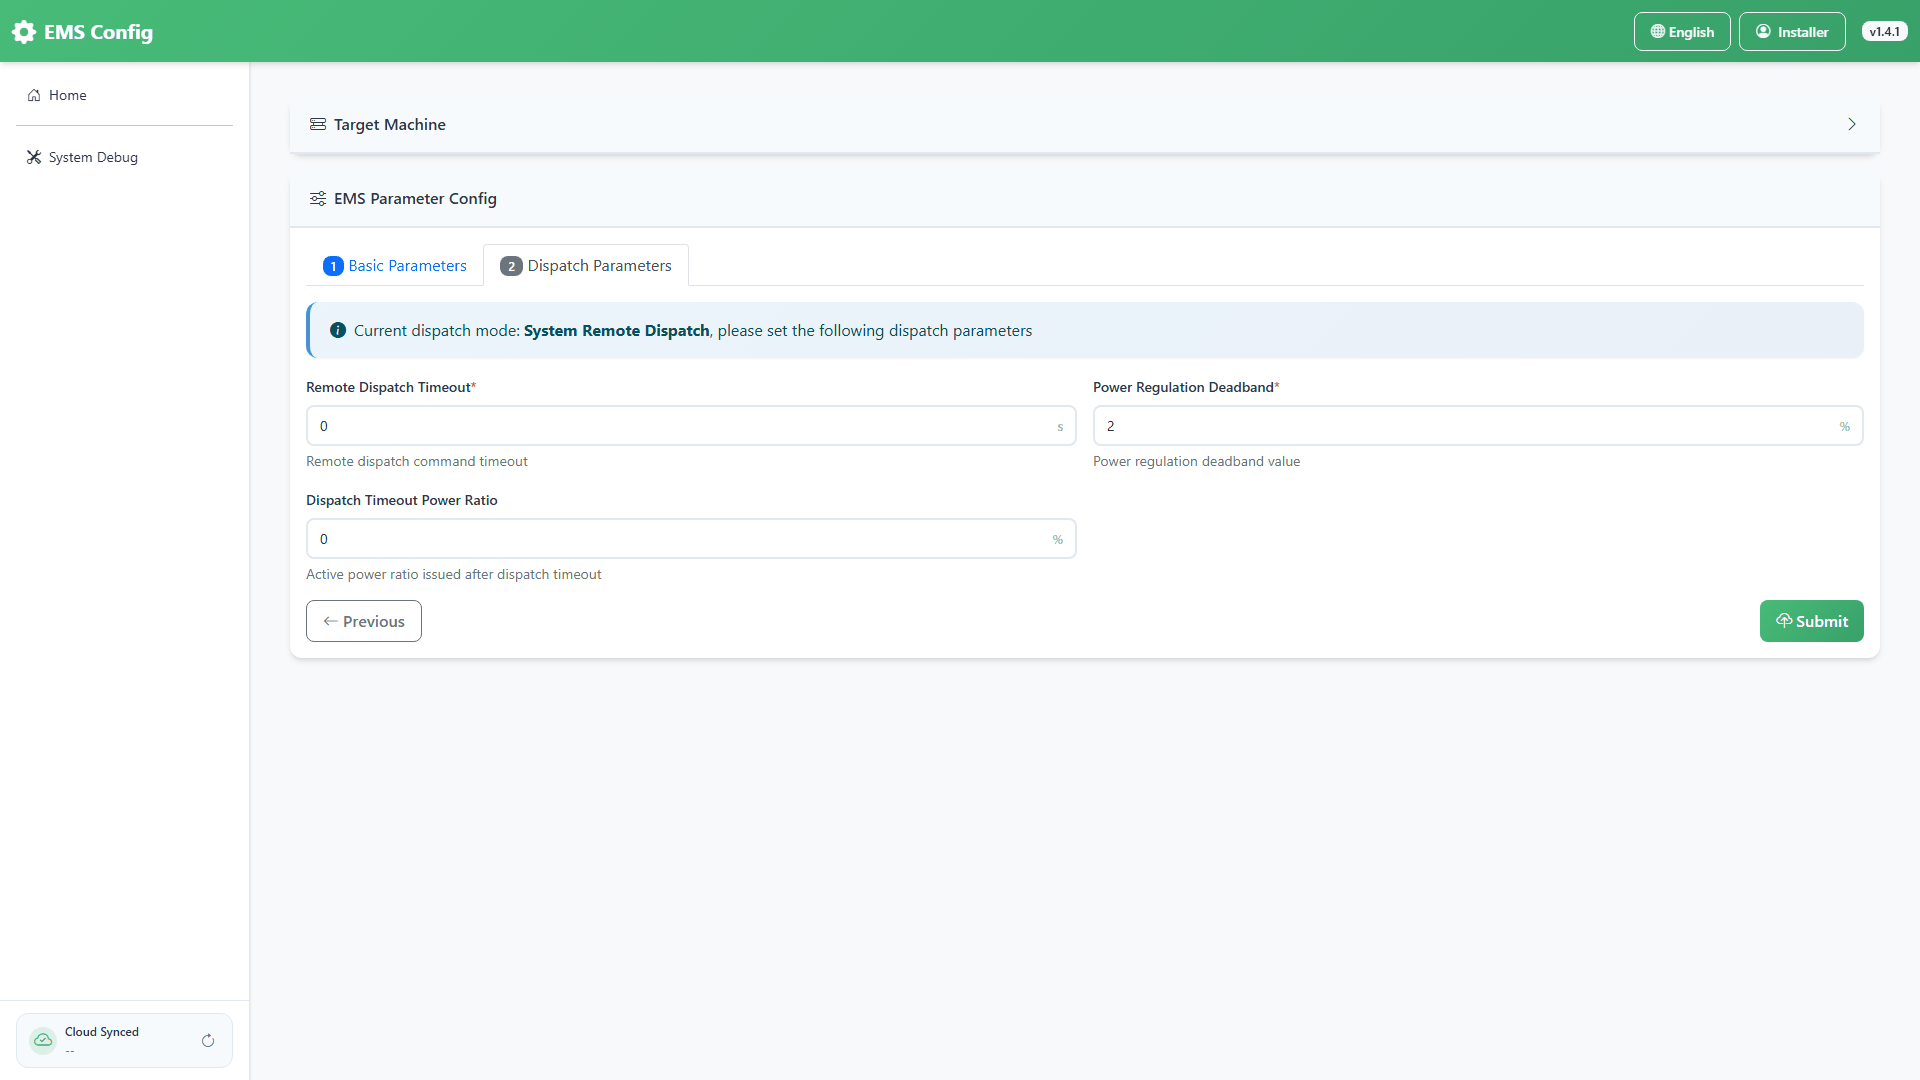Viewport: 1920px width, 1080px height.
Task: Open the Installer user menu
Action: pyautogui.click(x=1792, y=32)
